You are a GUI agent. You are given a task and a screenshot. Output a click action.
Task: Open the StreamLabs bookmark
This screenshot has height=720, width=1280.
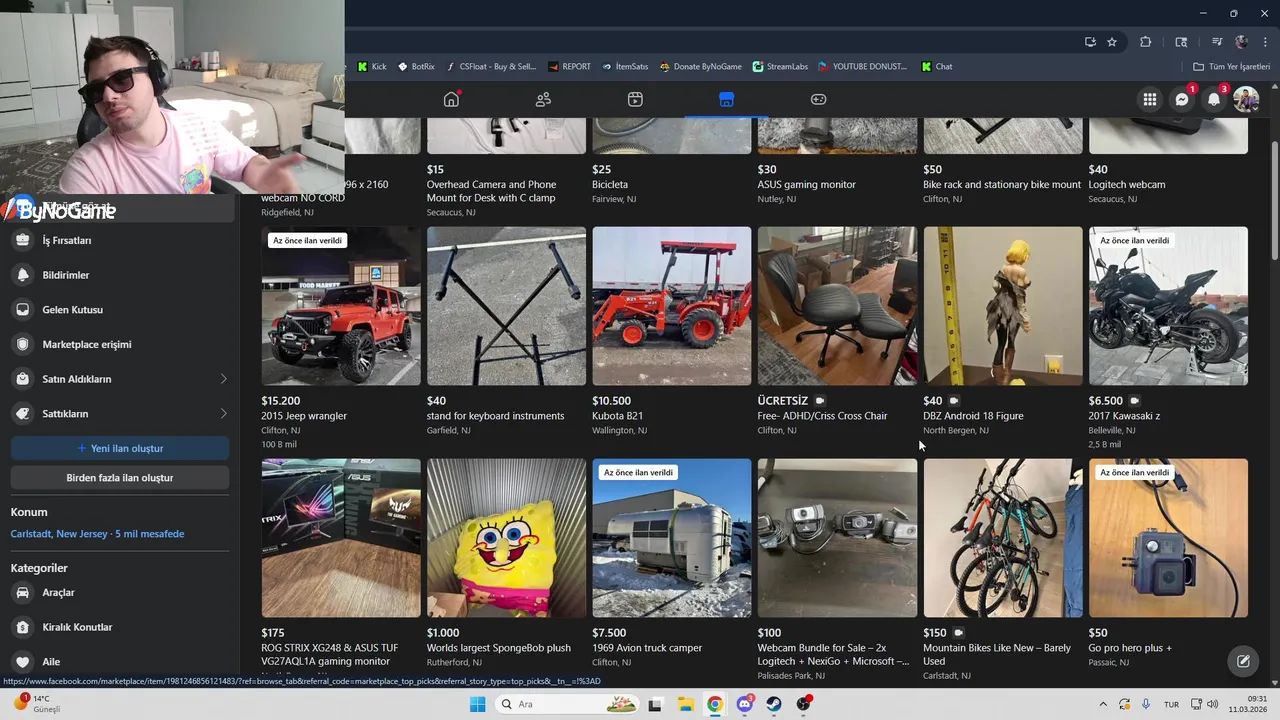pos(780,67)
